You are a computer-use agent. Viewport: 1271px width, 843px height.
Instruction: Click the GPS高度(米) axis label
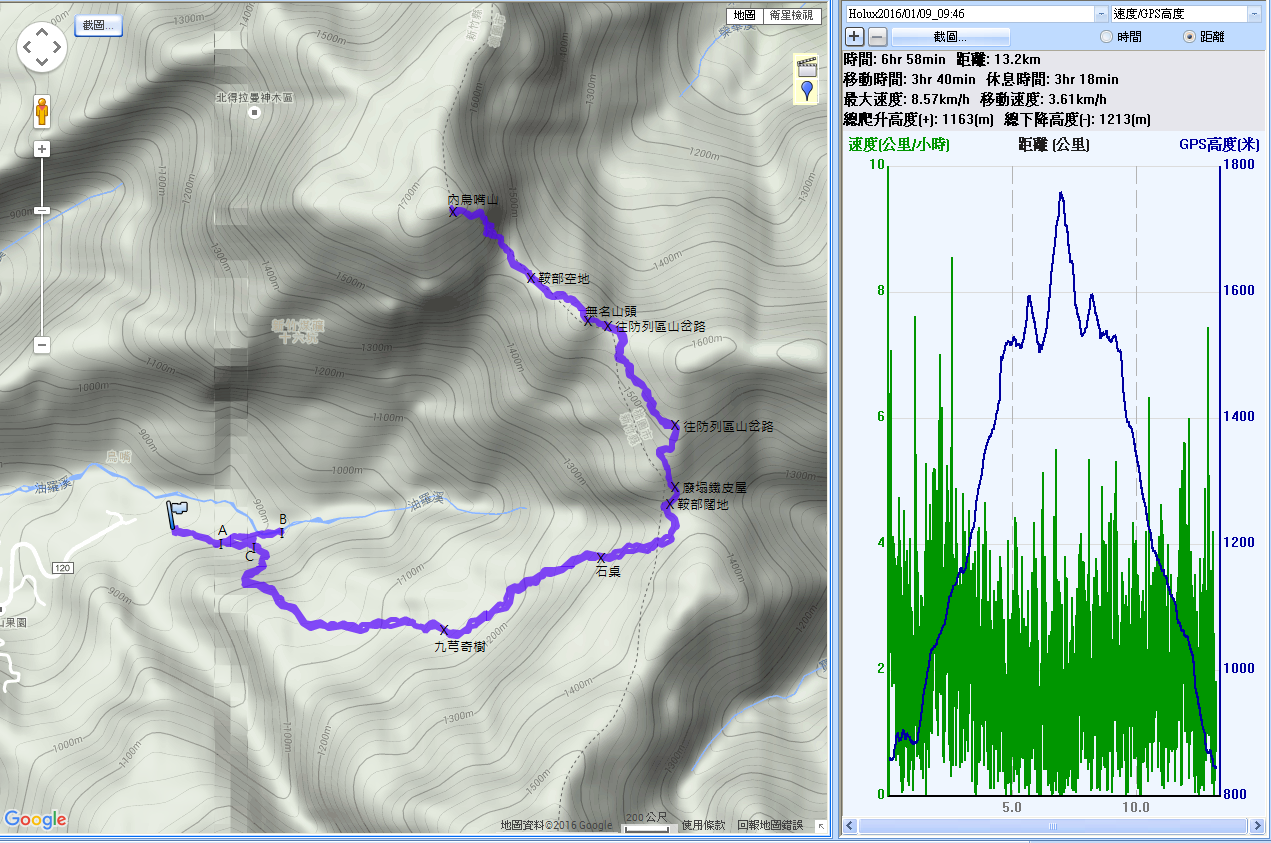pyautogui.click(x=1218, y=145)
